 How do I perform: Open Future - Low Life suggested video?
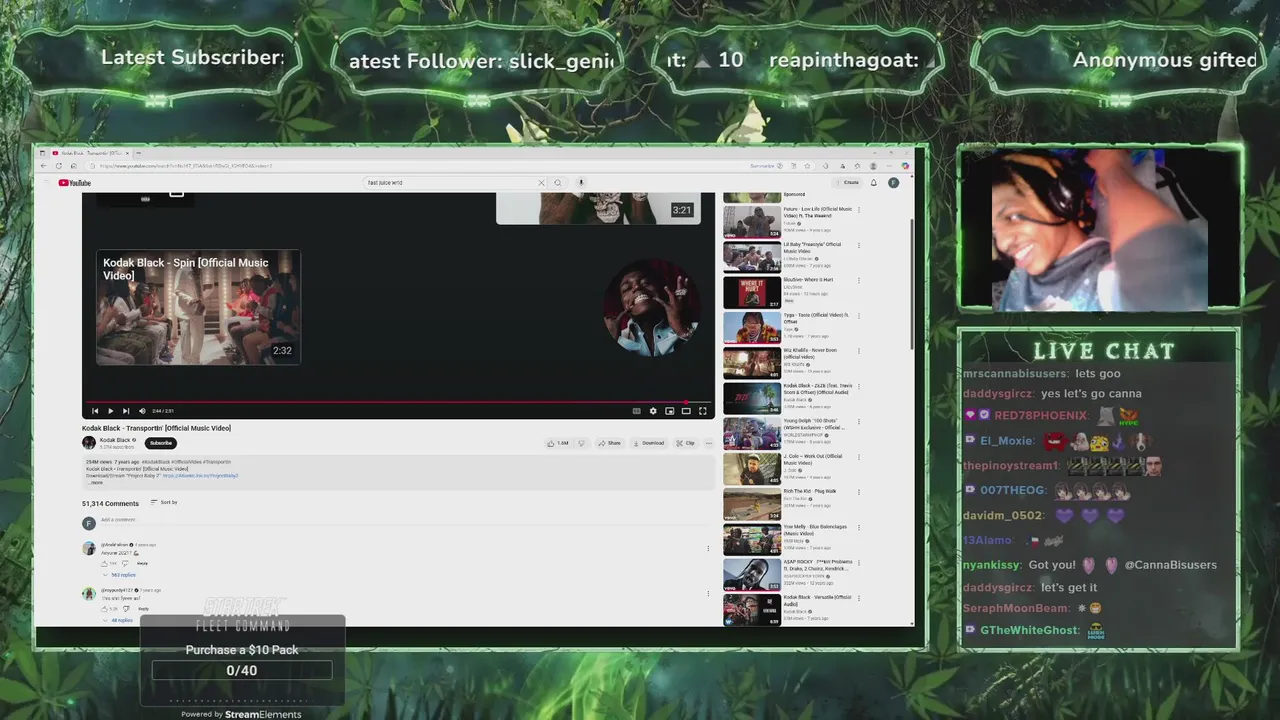point(789,220)
